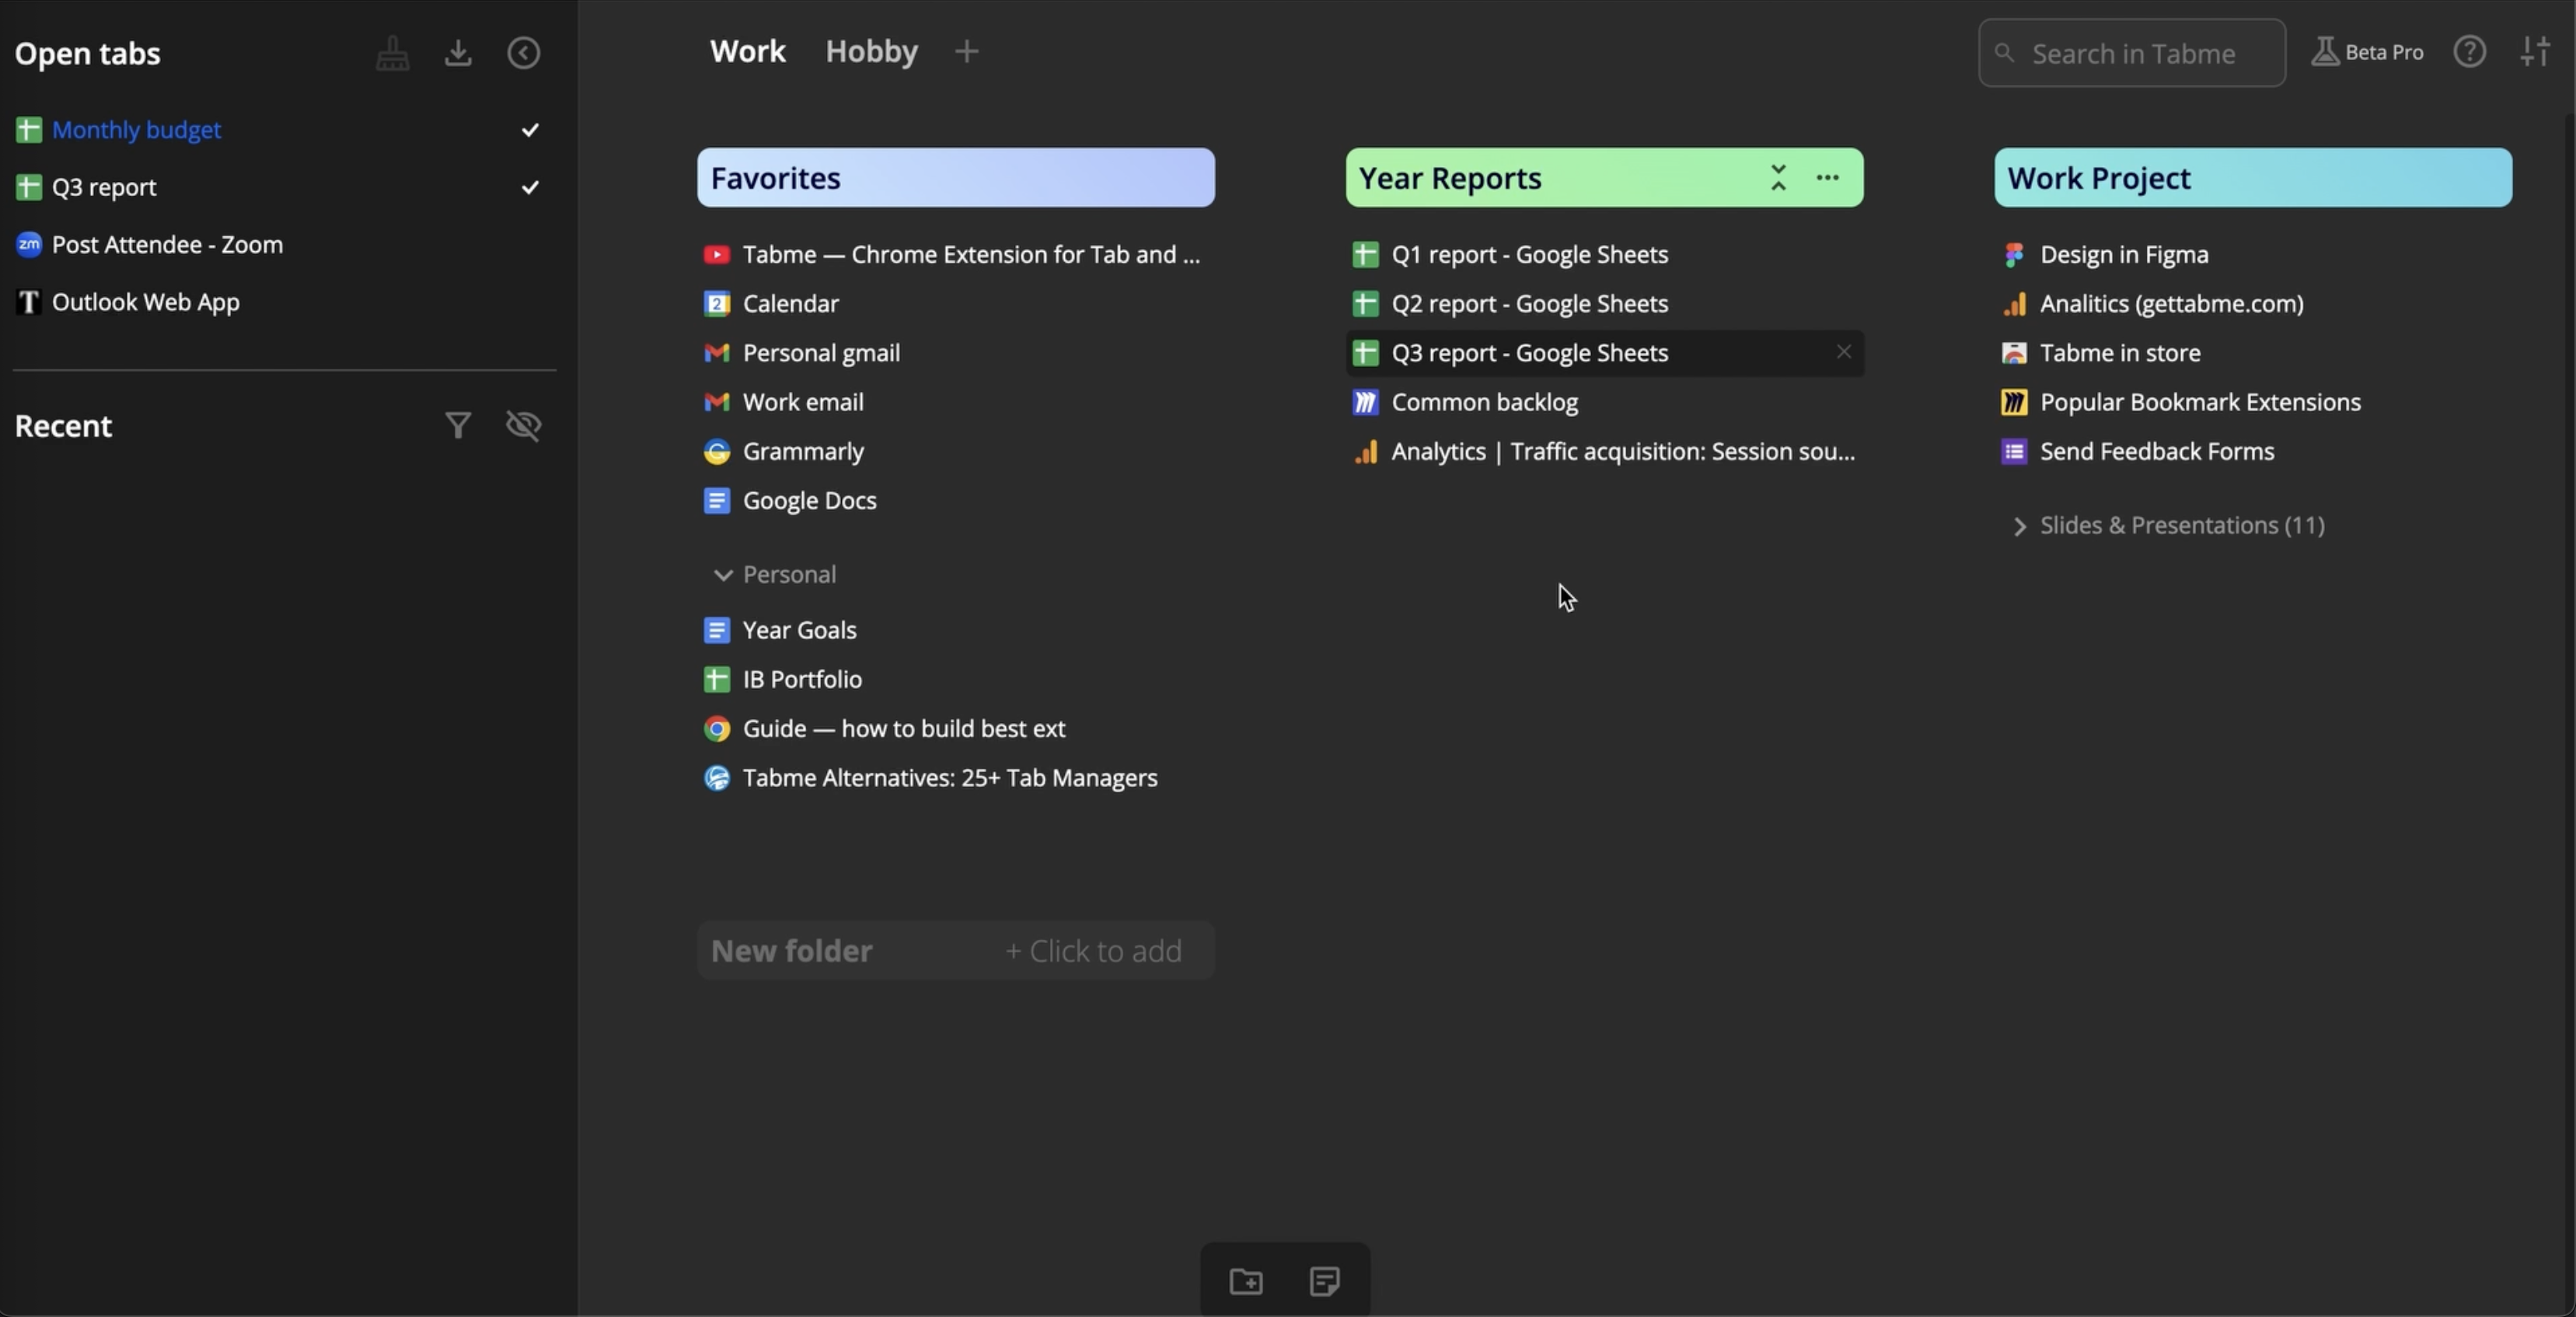The width and height of the screenshot is (2576, 1317).
Task: Open Analytics Traffic acquisition bookmark
Action: click(x=1604, y=451)
